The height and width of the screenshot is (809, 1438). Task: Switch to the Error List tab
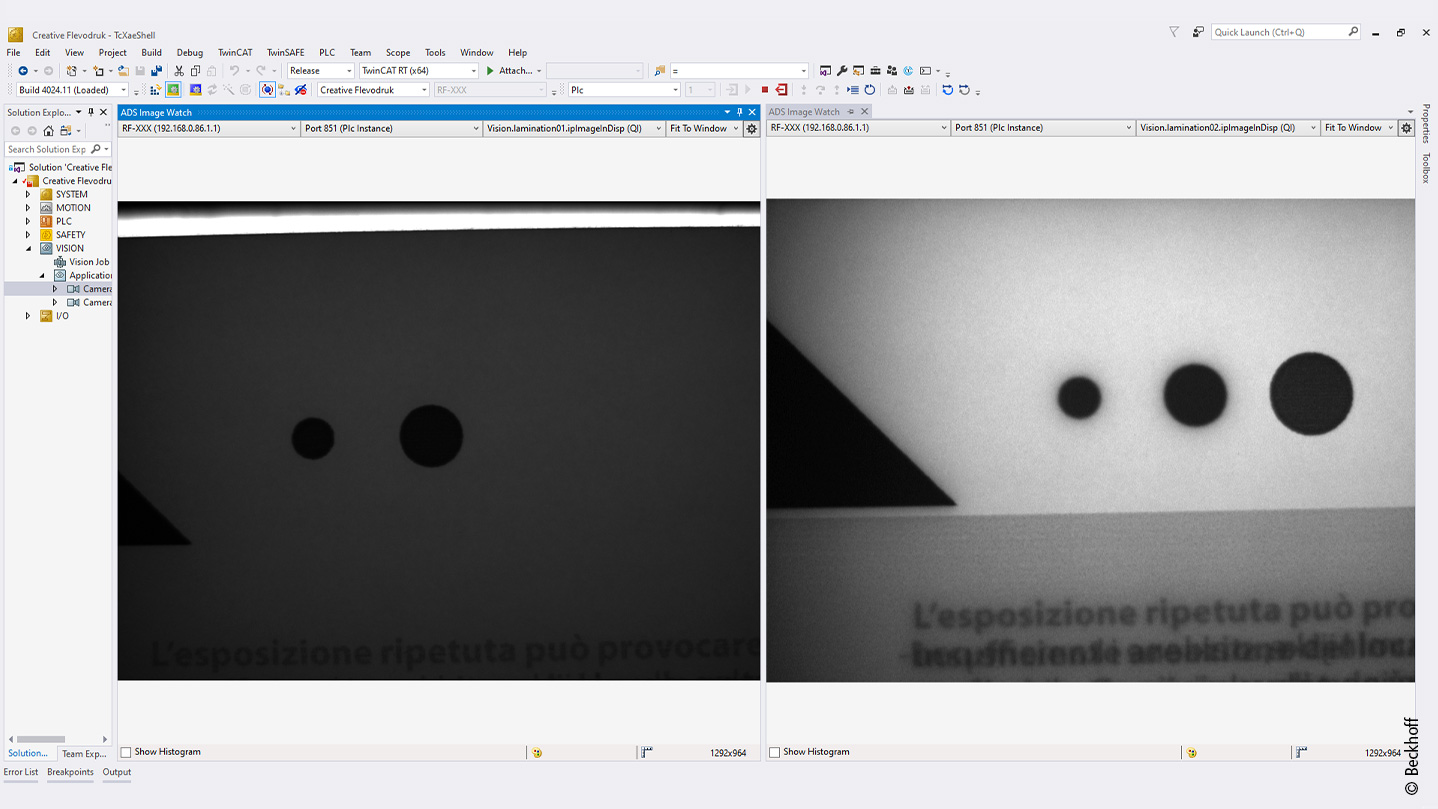21,772
